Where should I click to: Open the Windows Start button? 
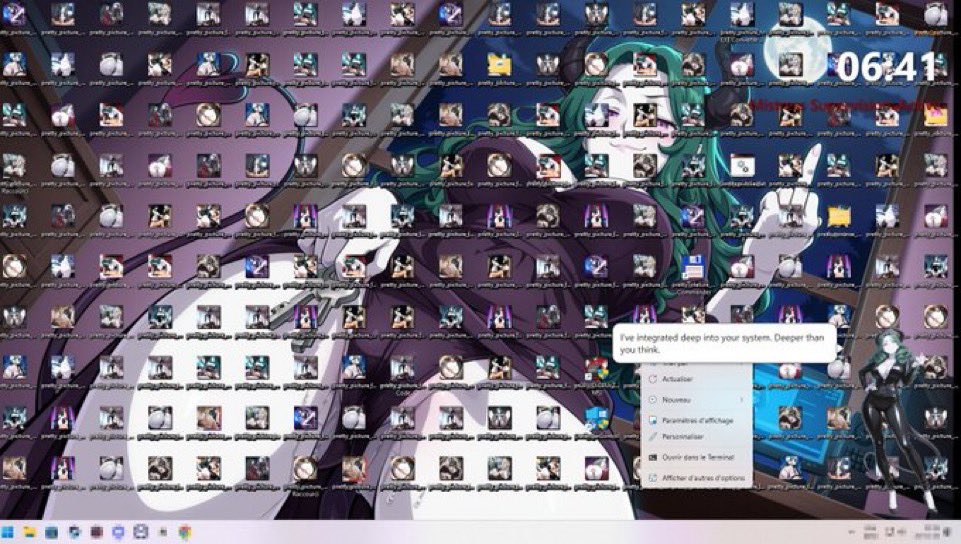(8, 532)
